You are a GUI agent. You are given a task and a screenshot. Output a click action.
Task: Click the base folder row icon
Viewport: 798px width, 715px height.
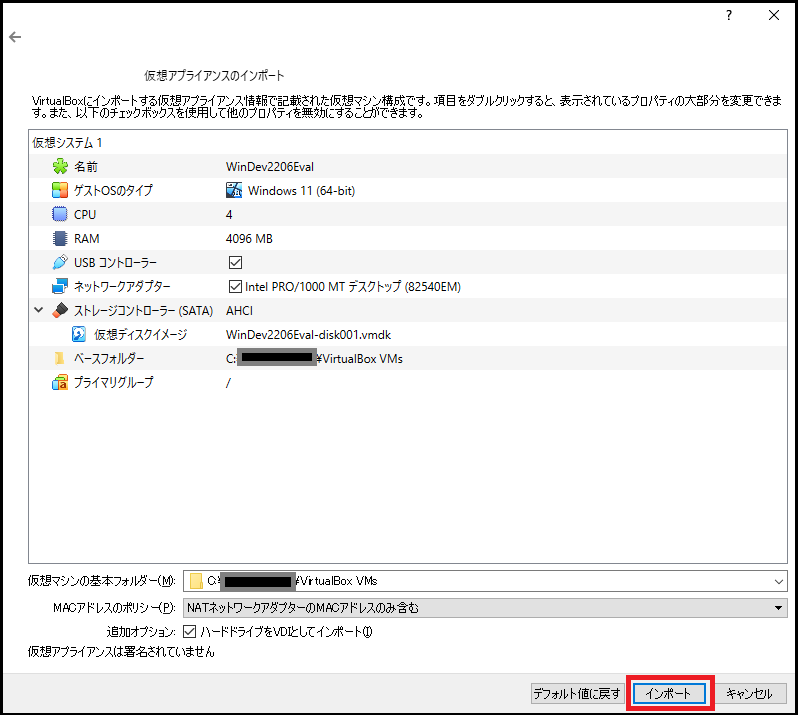click(x=60, y=358)
